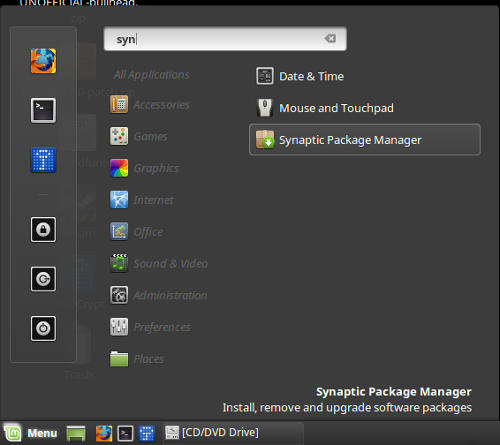Click the show desktop icon on the panel
Image resolution: width=500 pixels, height=445 pixels.
(76, 434)
